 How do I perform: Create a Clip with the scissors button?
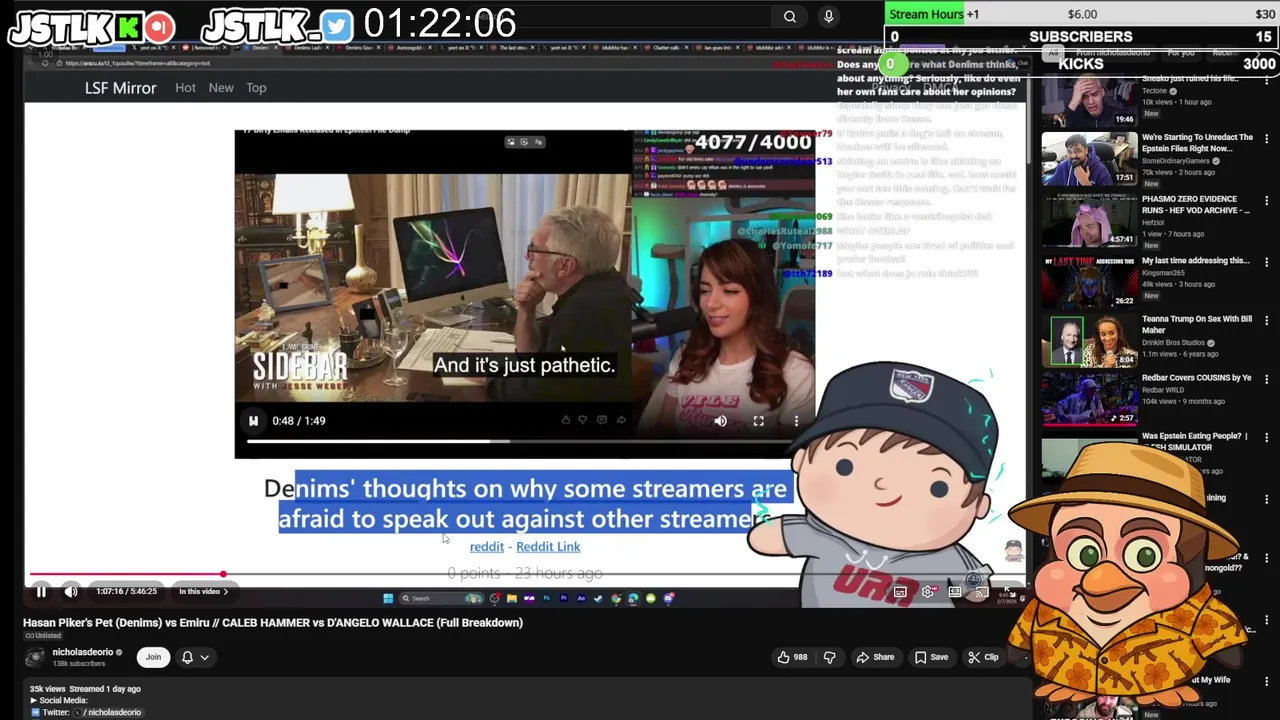[983, 657]
